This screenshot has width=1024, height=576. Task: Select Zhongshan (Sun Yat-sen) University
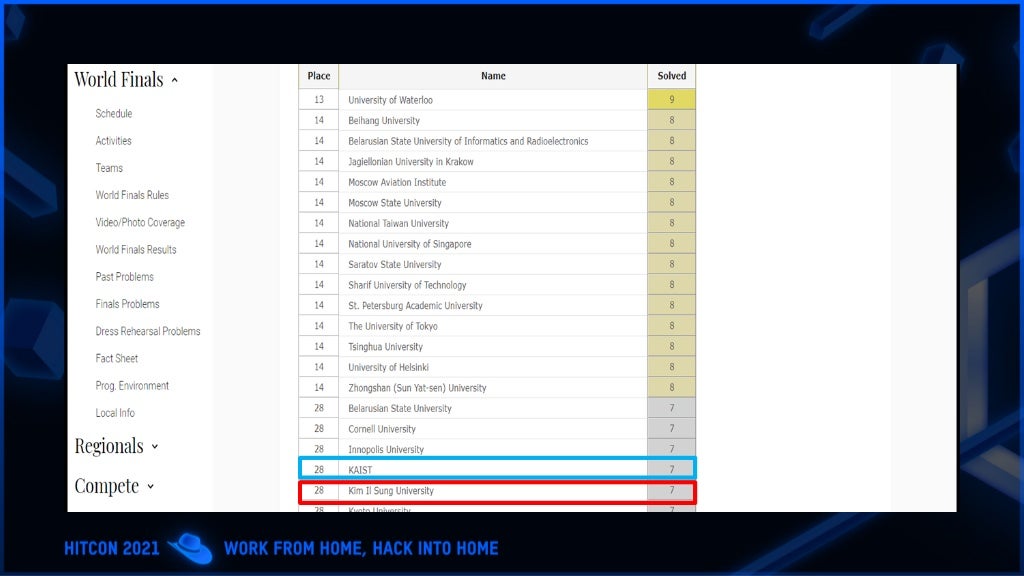(x=417, y=388)
